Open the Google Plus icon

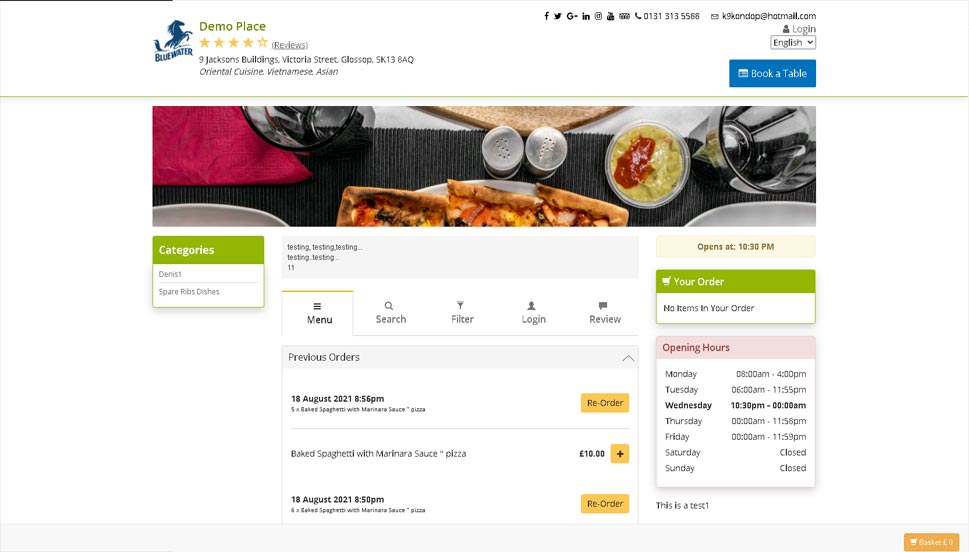[572, 16]
